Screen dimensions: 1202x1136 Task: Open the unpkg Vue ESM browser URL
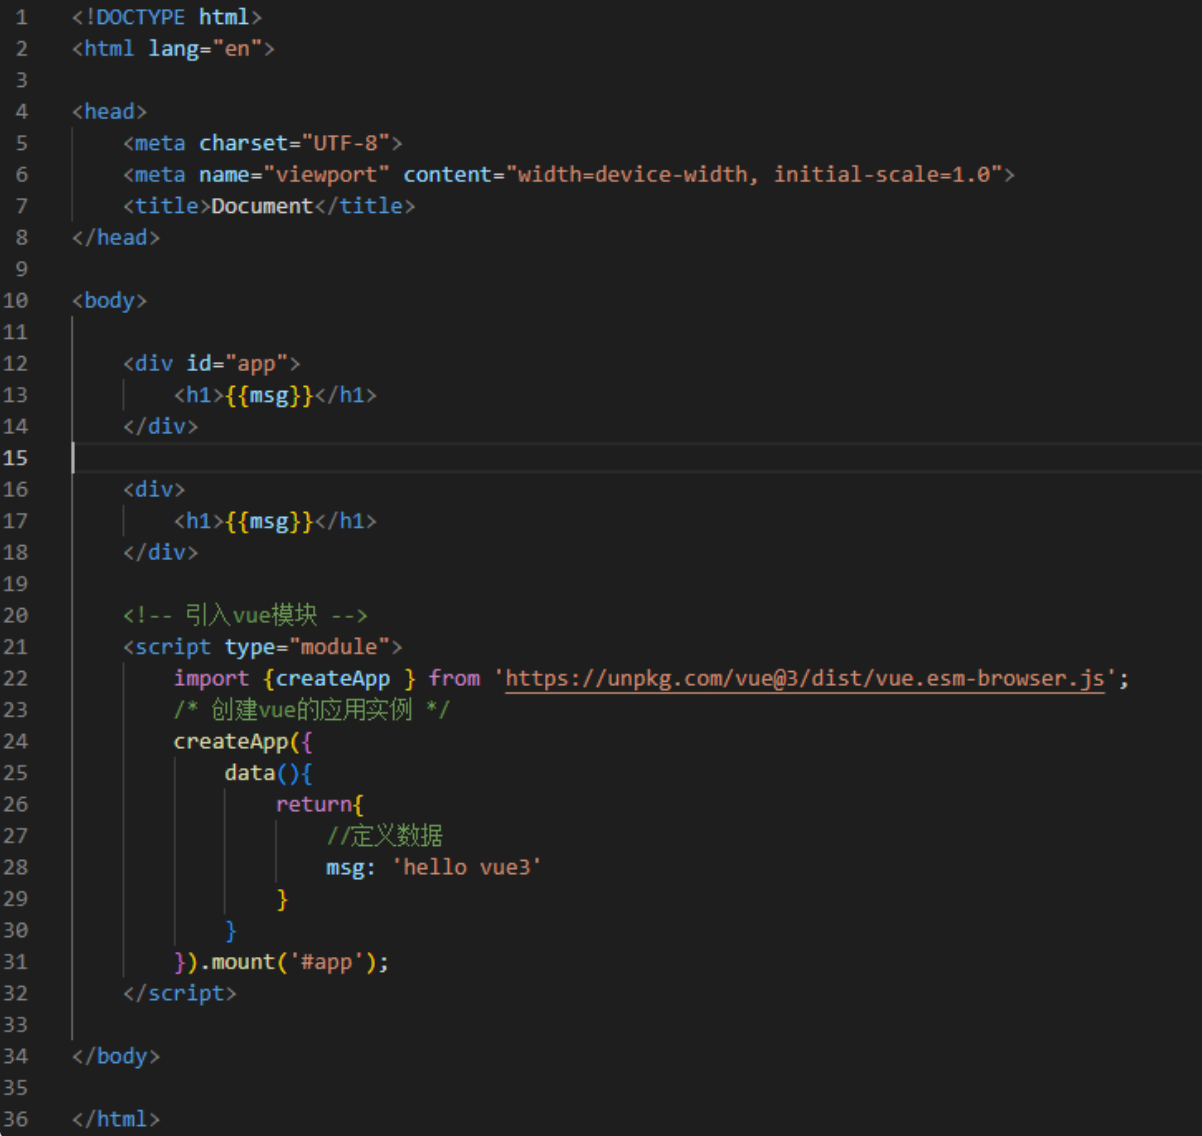[x=805, y=679]
